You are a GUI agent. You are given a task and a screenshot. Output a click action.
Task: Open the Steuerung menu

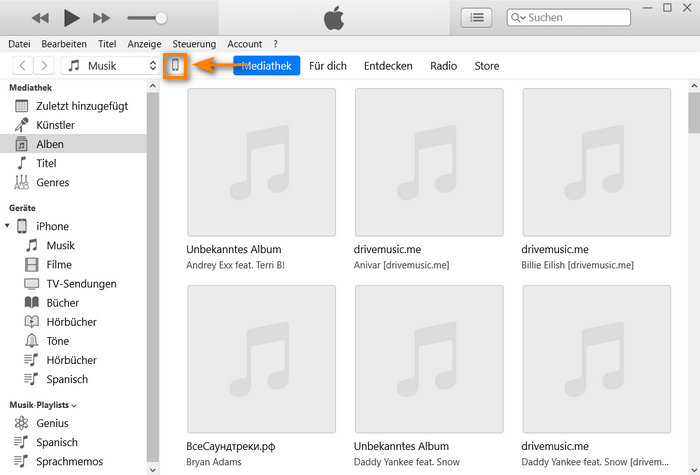(194, 44)
